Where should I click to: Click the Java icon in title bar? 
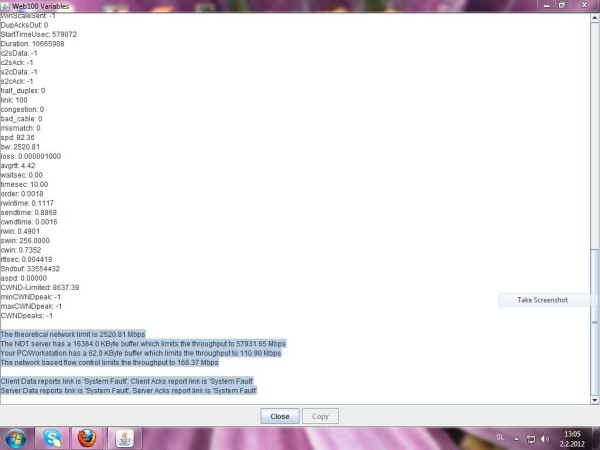[x=5, y=5]
